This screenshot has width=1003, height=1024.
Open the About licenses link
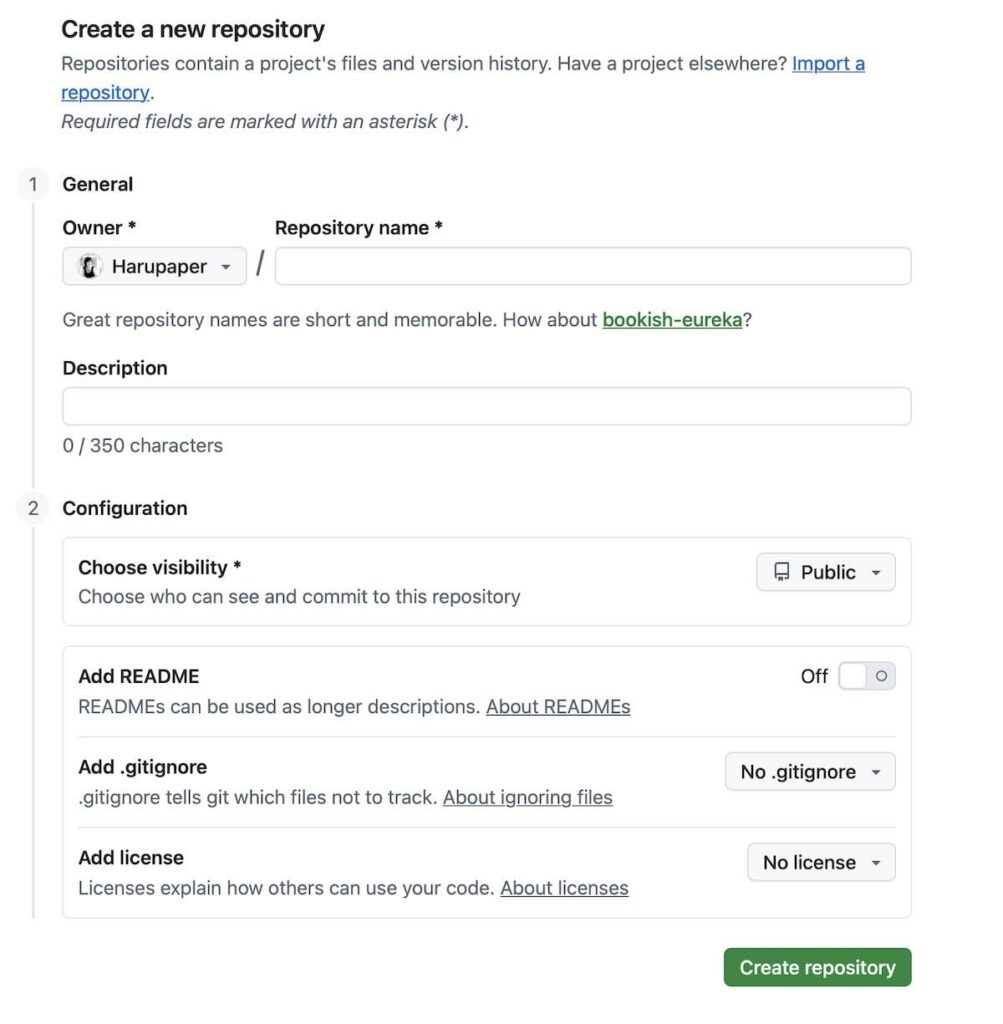point(564,888)
